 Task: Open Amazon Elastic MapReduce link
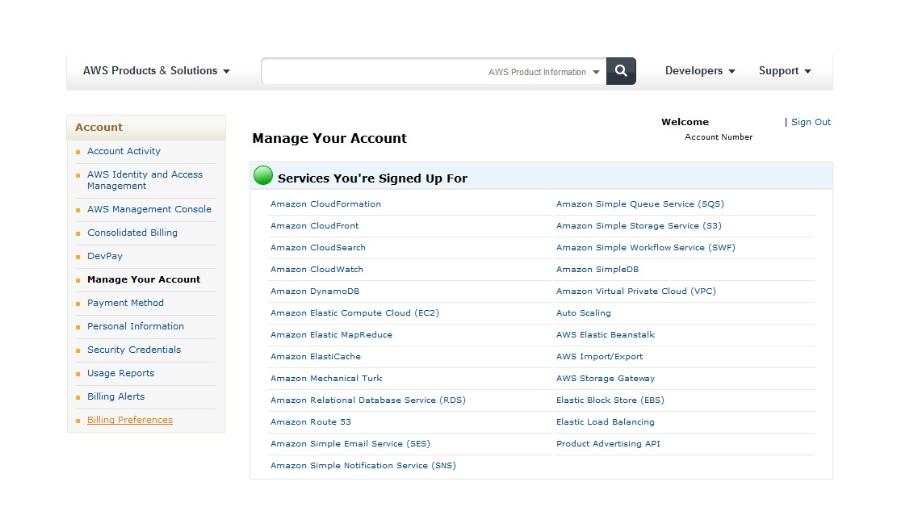[x=331, y=335]
